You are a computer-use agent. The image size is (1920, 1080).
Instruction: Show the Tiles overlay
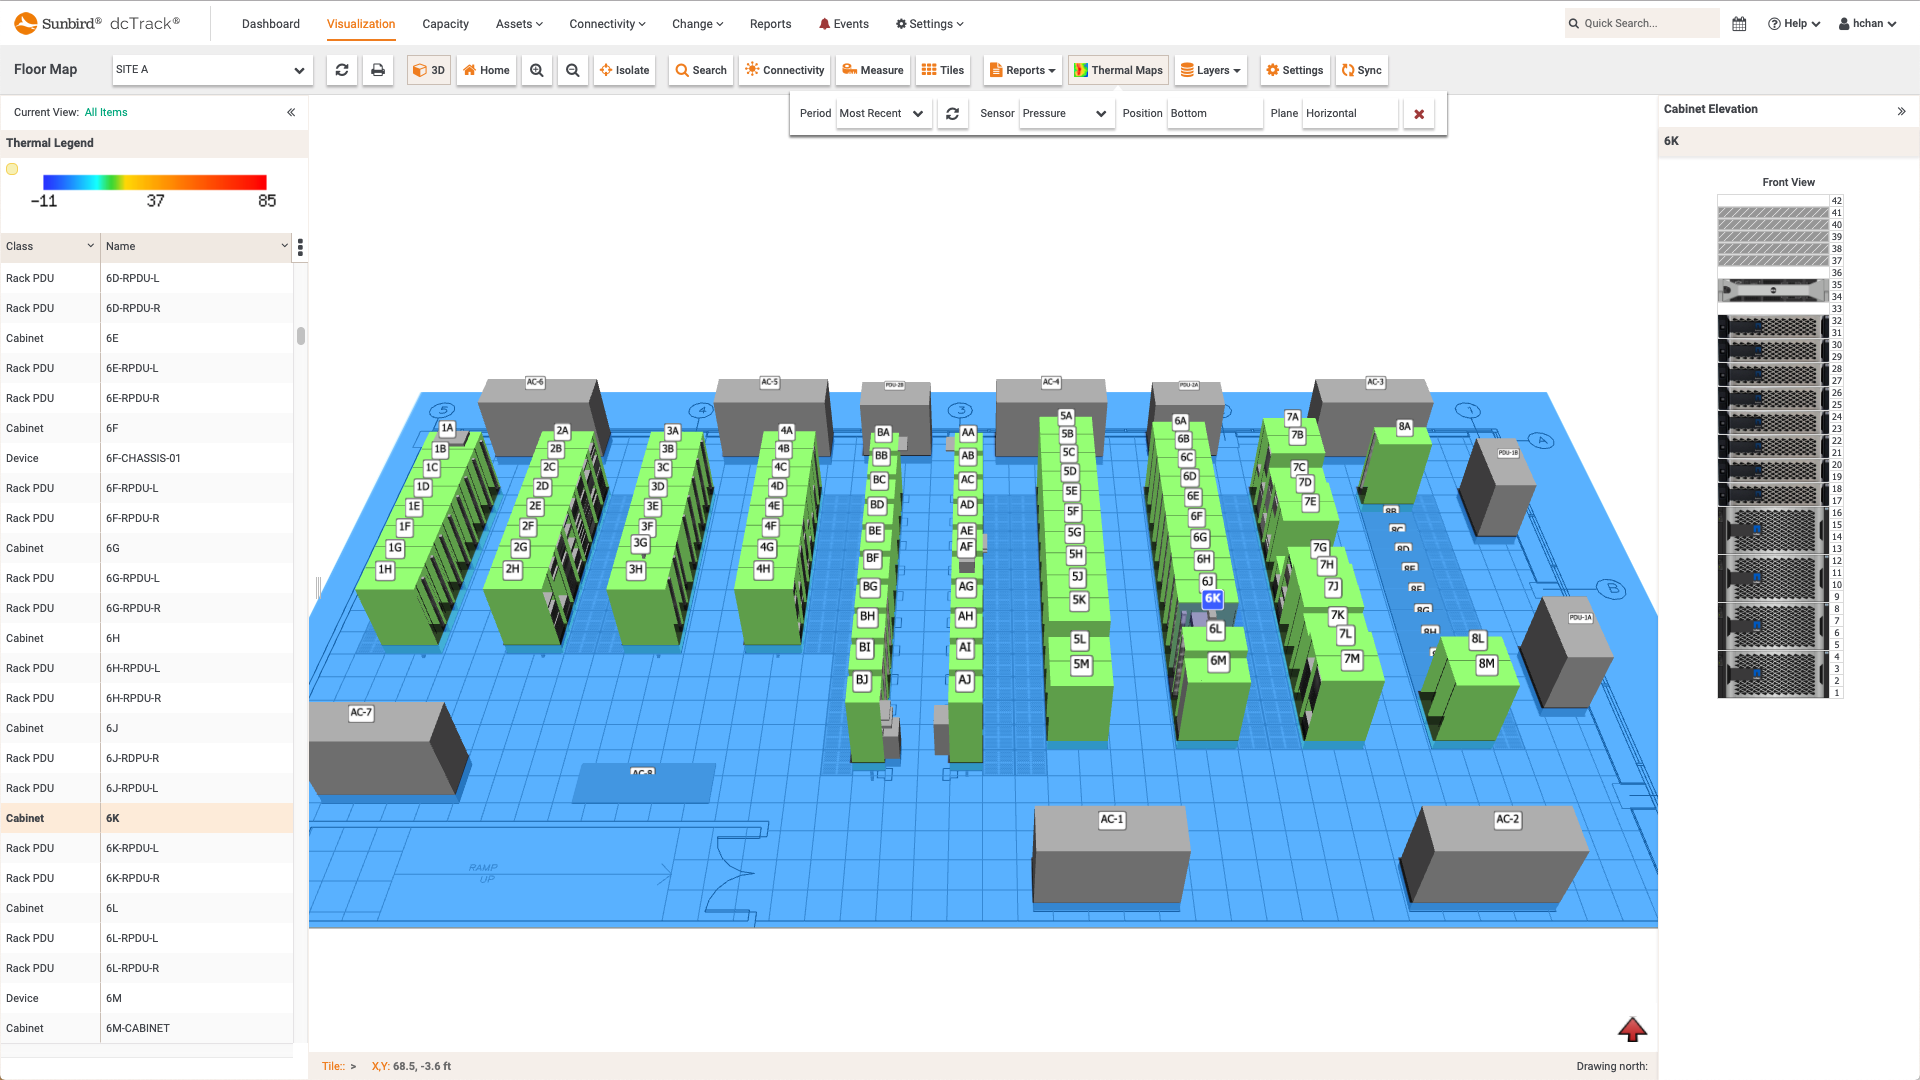pyautogui.click(x=942, y=70)
